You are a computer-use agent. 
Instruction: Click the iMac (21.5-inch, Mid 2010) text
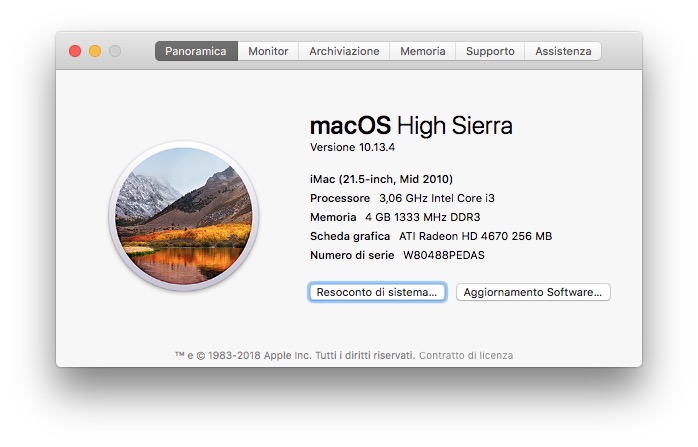pyautogui.click(x=381, y=179)
